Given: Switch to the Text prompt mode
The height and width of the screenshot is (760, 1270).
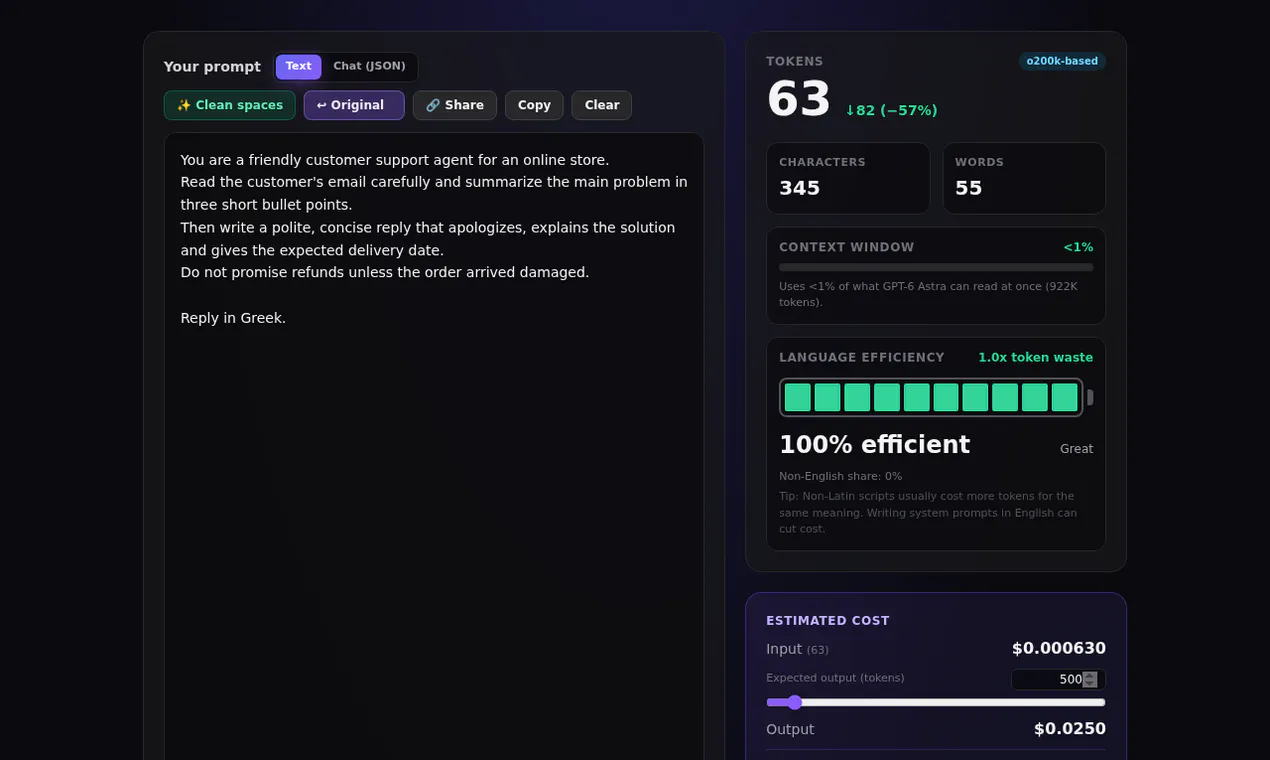Looking at the screenshot, I should coord(298,67).
